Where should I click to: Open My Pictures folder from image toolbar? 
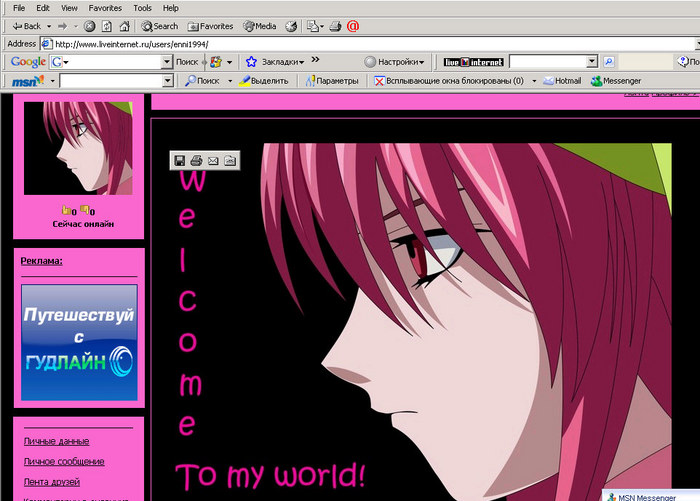point(230,161)
